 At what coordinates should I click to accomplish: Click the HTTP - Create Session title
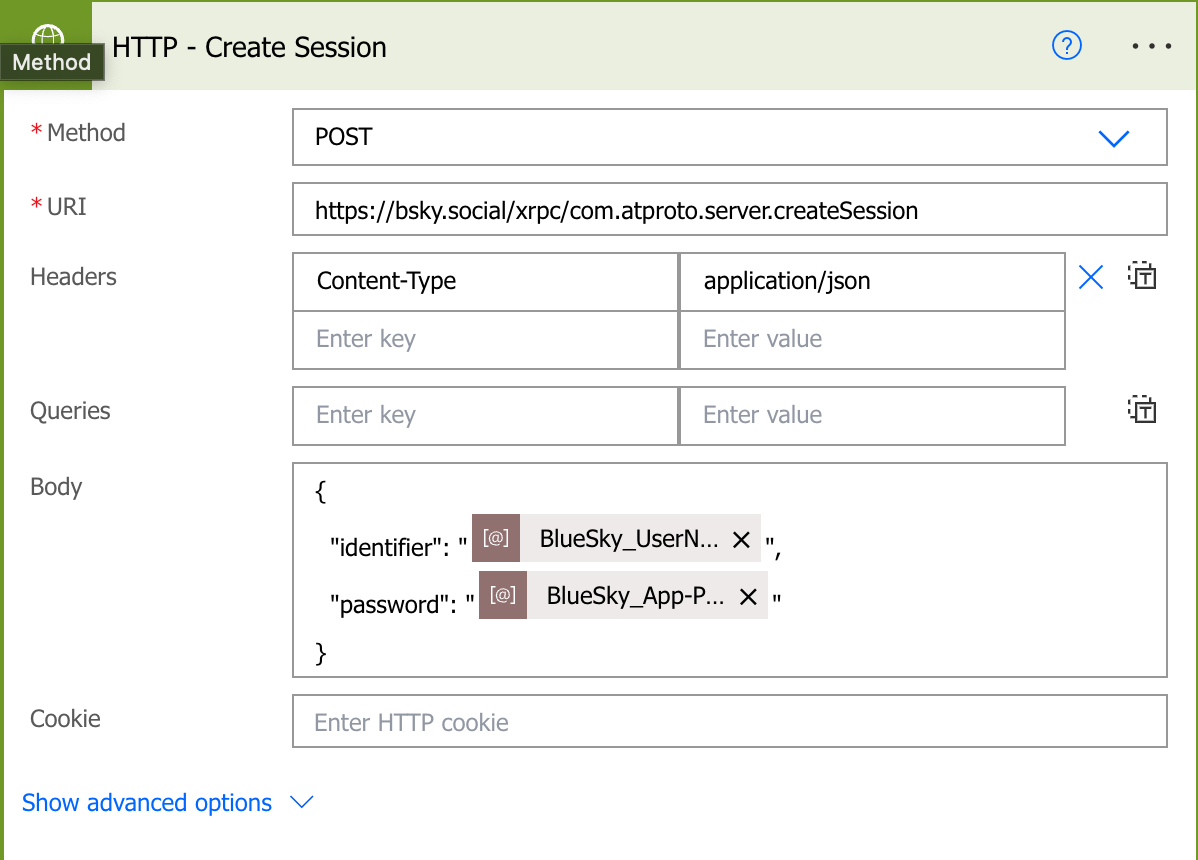(x=250, y=47)
